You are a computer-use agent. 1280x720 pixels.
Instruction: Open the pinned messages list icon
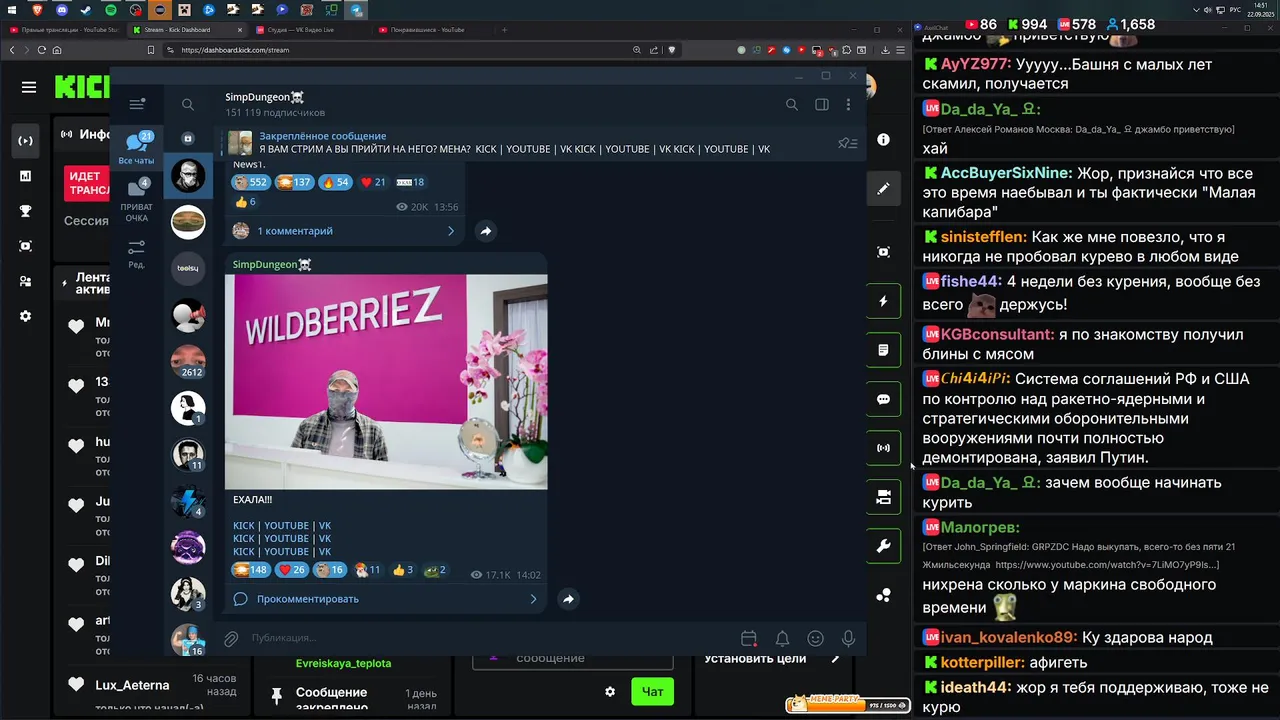[x=847, y=143]
